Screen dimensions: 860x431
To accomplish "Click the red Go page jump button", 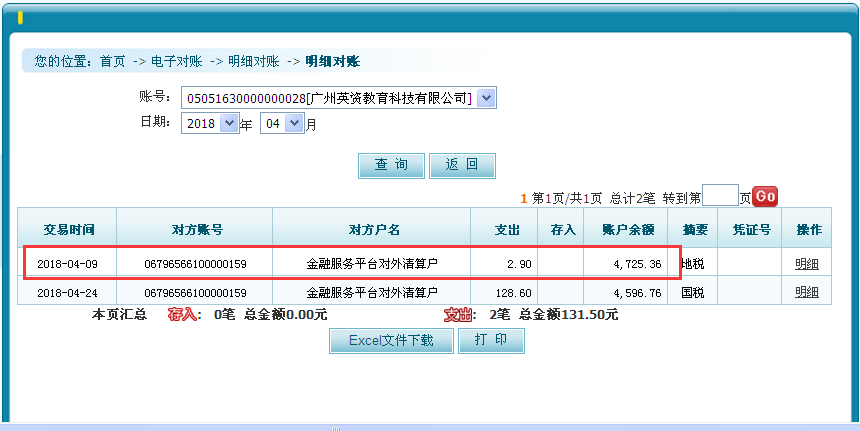I will click(765, 197).
